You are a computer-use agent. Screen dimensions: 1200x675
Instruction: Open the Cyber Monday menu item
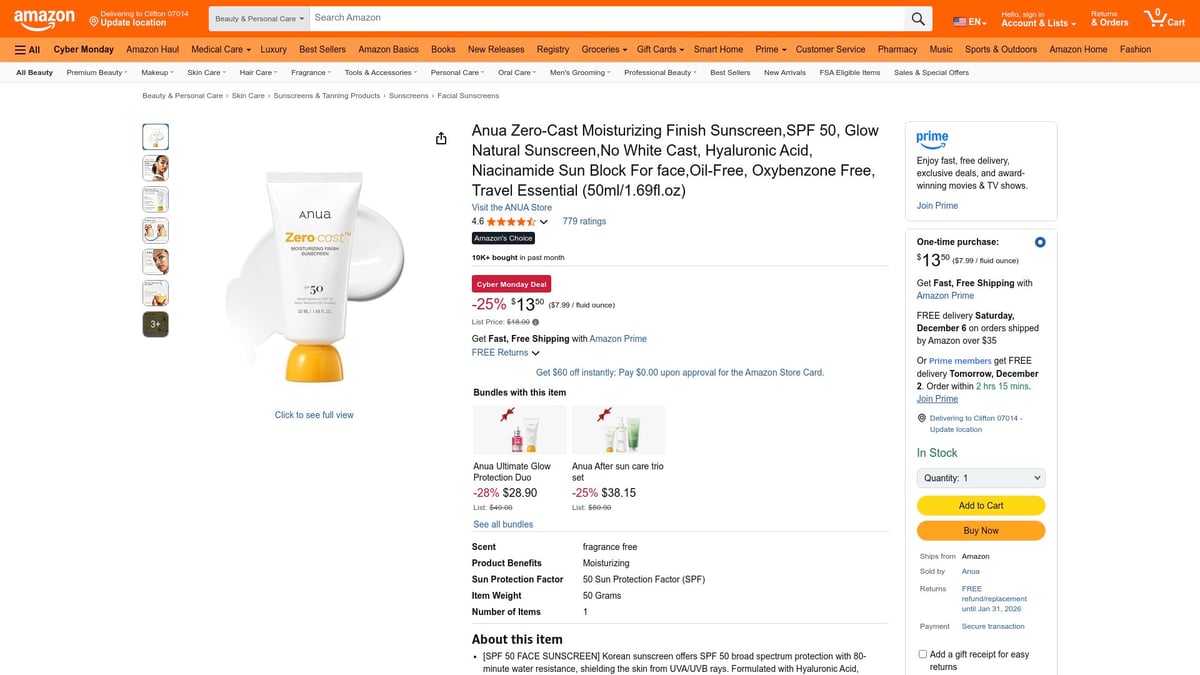83,49
